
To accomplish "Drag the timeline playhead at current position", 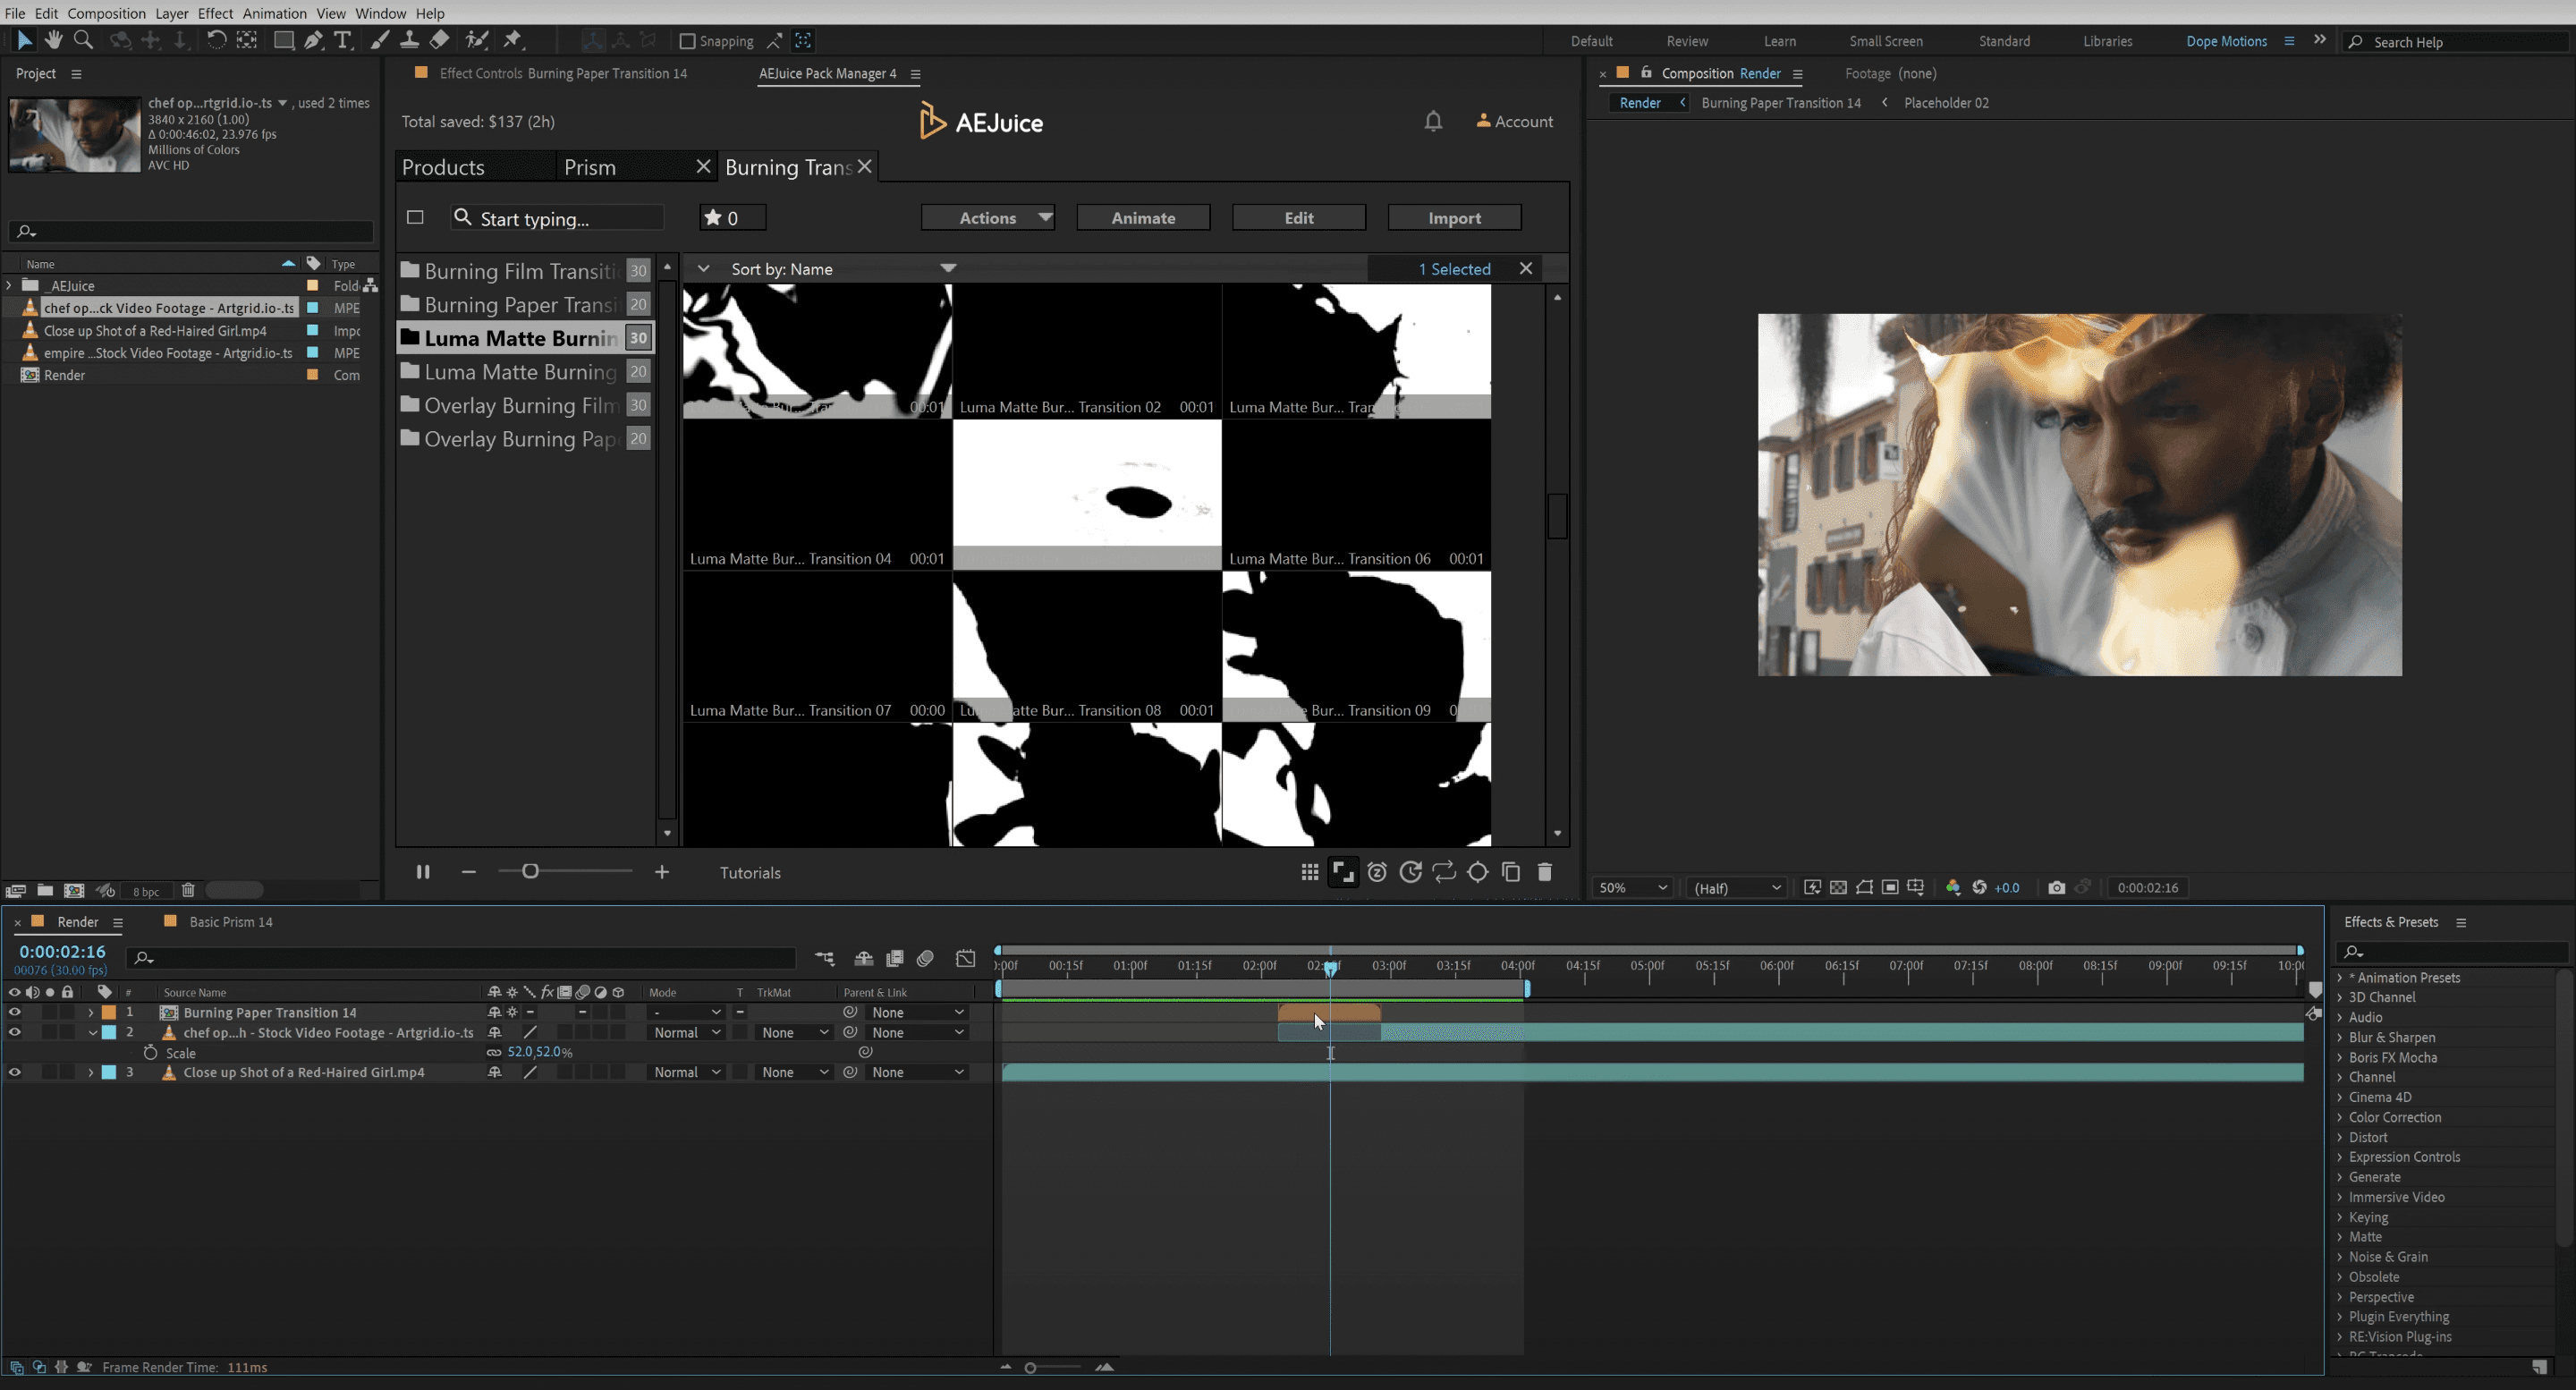I will (x=1330, y=967).
